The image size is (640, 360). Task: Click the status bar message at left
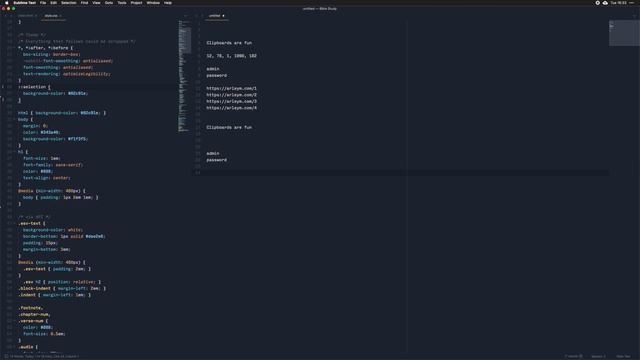click(44, 356)
